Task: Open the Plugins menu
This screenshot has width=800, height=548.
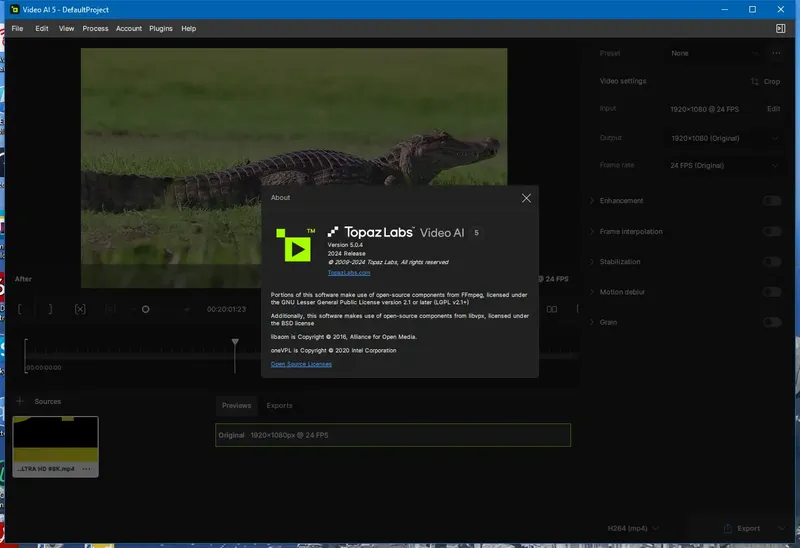Action: pos(161,29)
